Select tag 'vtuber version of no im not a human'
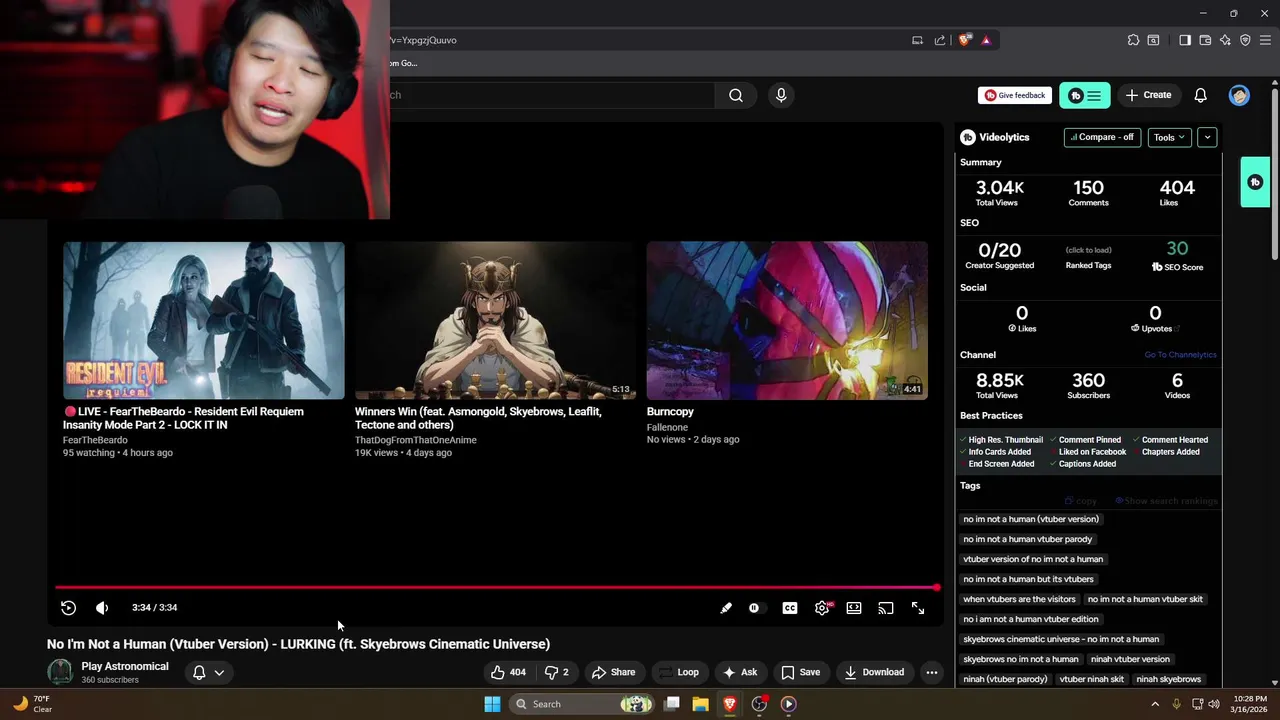Viewport: 1280px width, 720px height. pos(1033,559)
